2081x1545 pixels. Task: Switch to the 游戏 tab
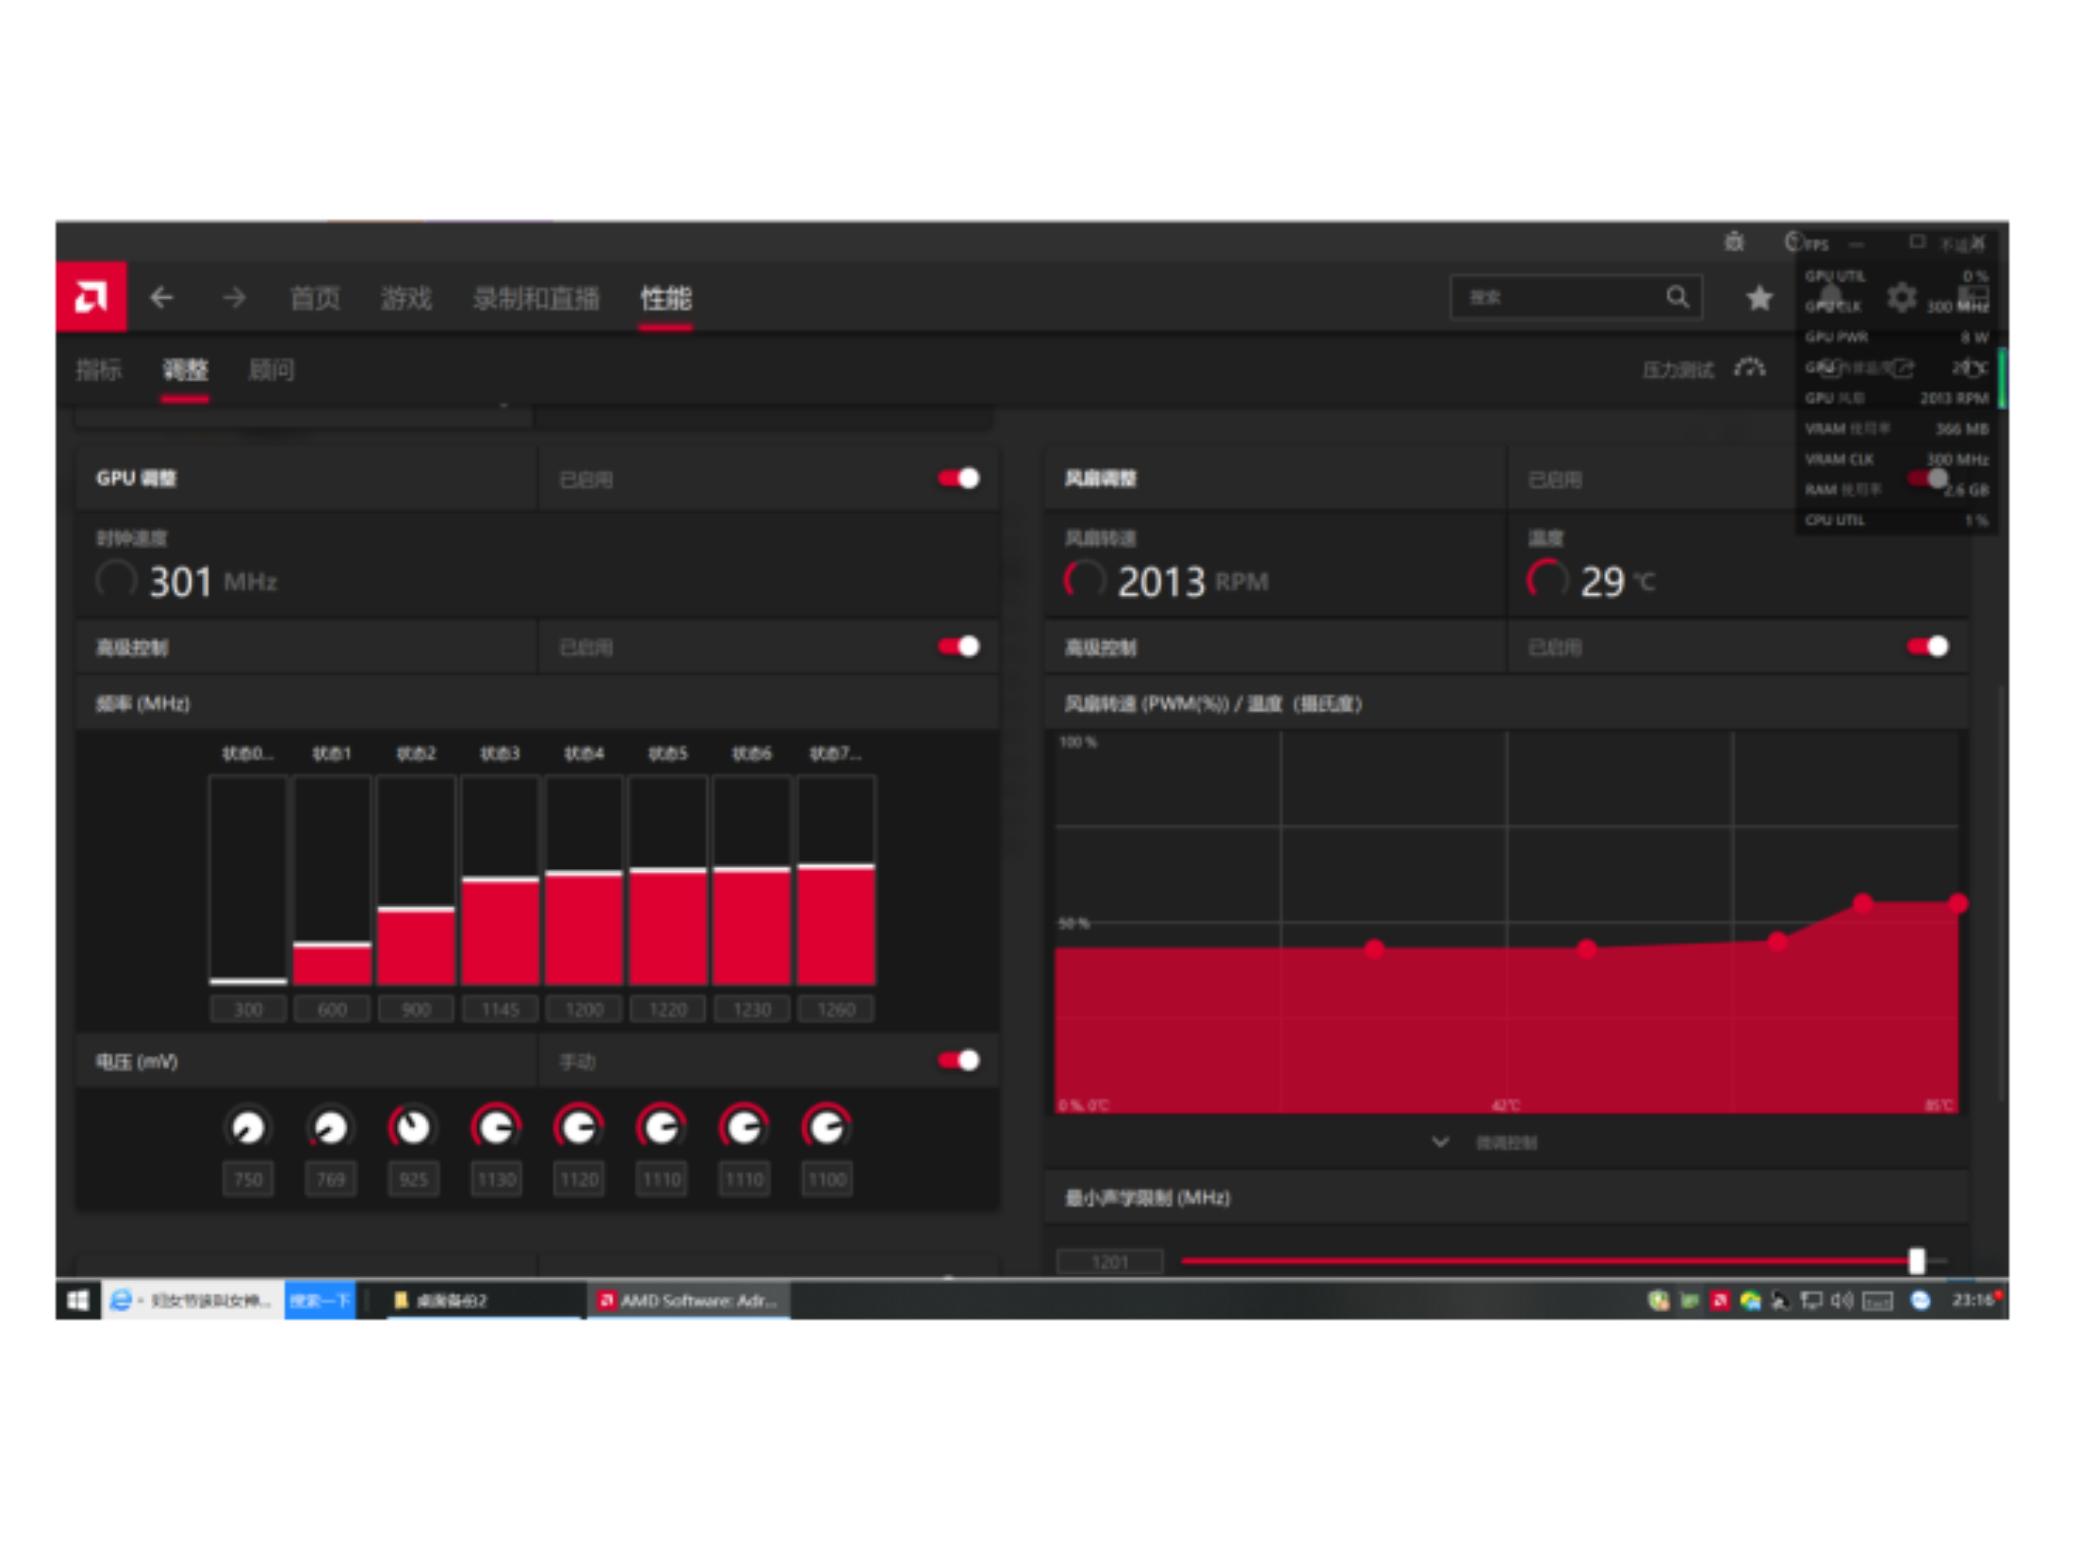406,298
